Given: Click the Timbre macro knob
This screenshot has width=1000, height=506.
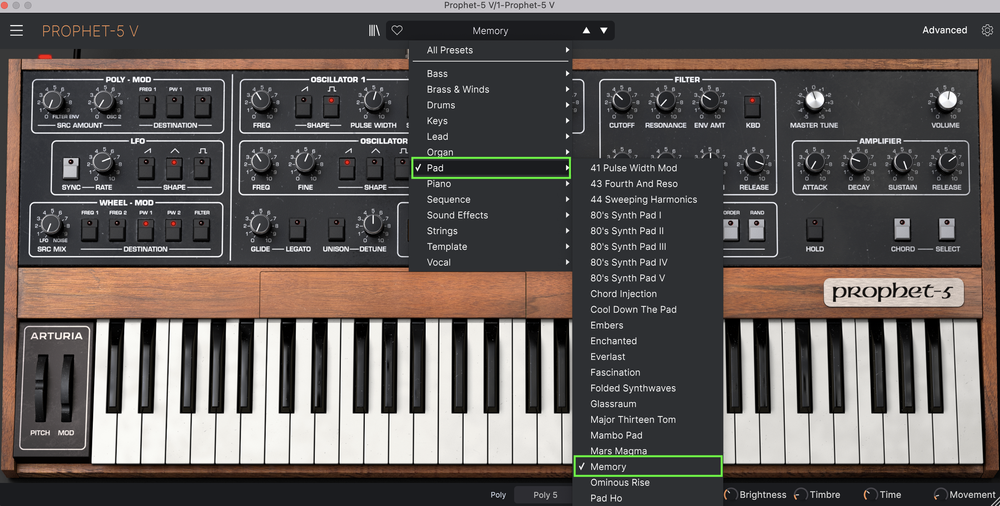Looking at the screenshot, I should click(x=800, y=495).
